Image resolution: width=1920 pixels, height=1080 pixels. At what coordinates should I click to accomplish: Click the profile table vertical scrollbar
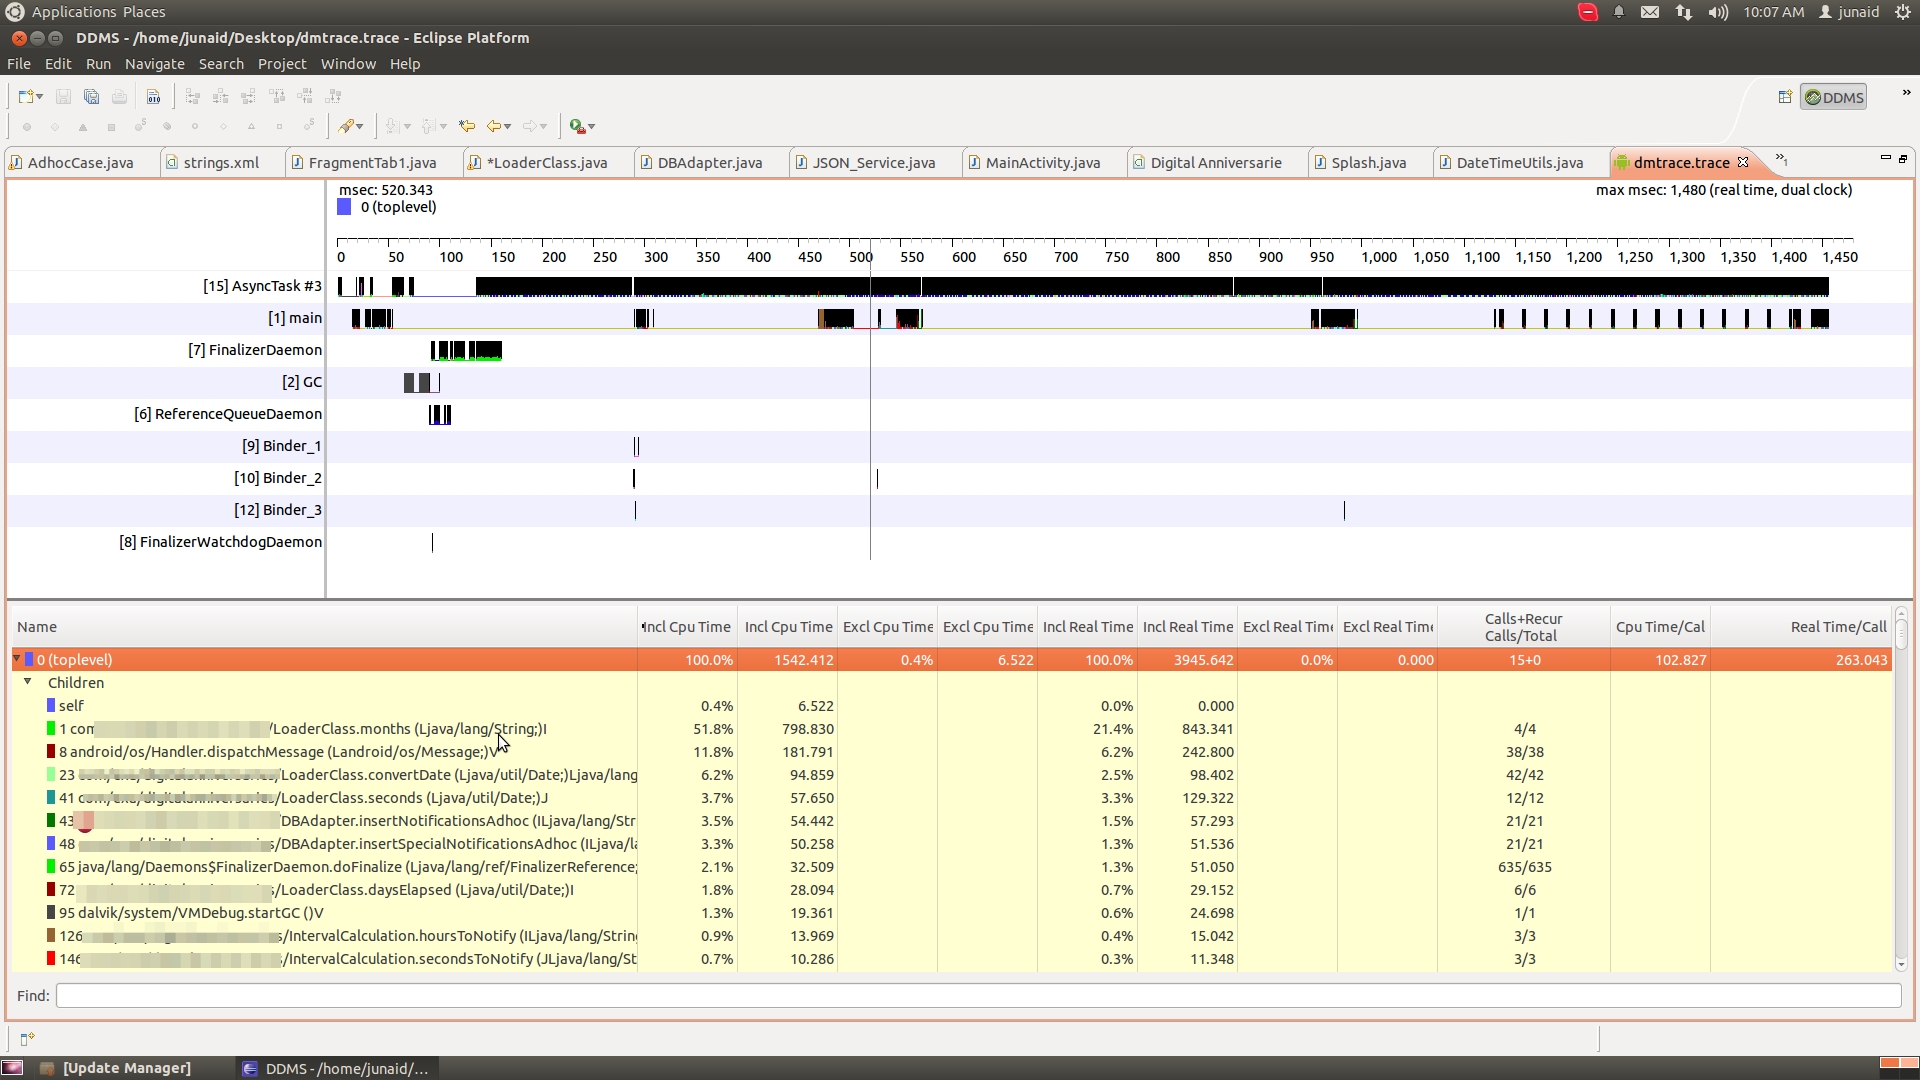click(x=1901, y=789)
